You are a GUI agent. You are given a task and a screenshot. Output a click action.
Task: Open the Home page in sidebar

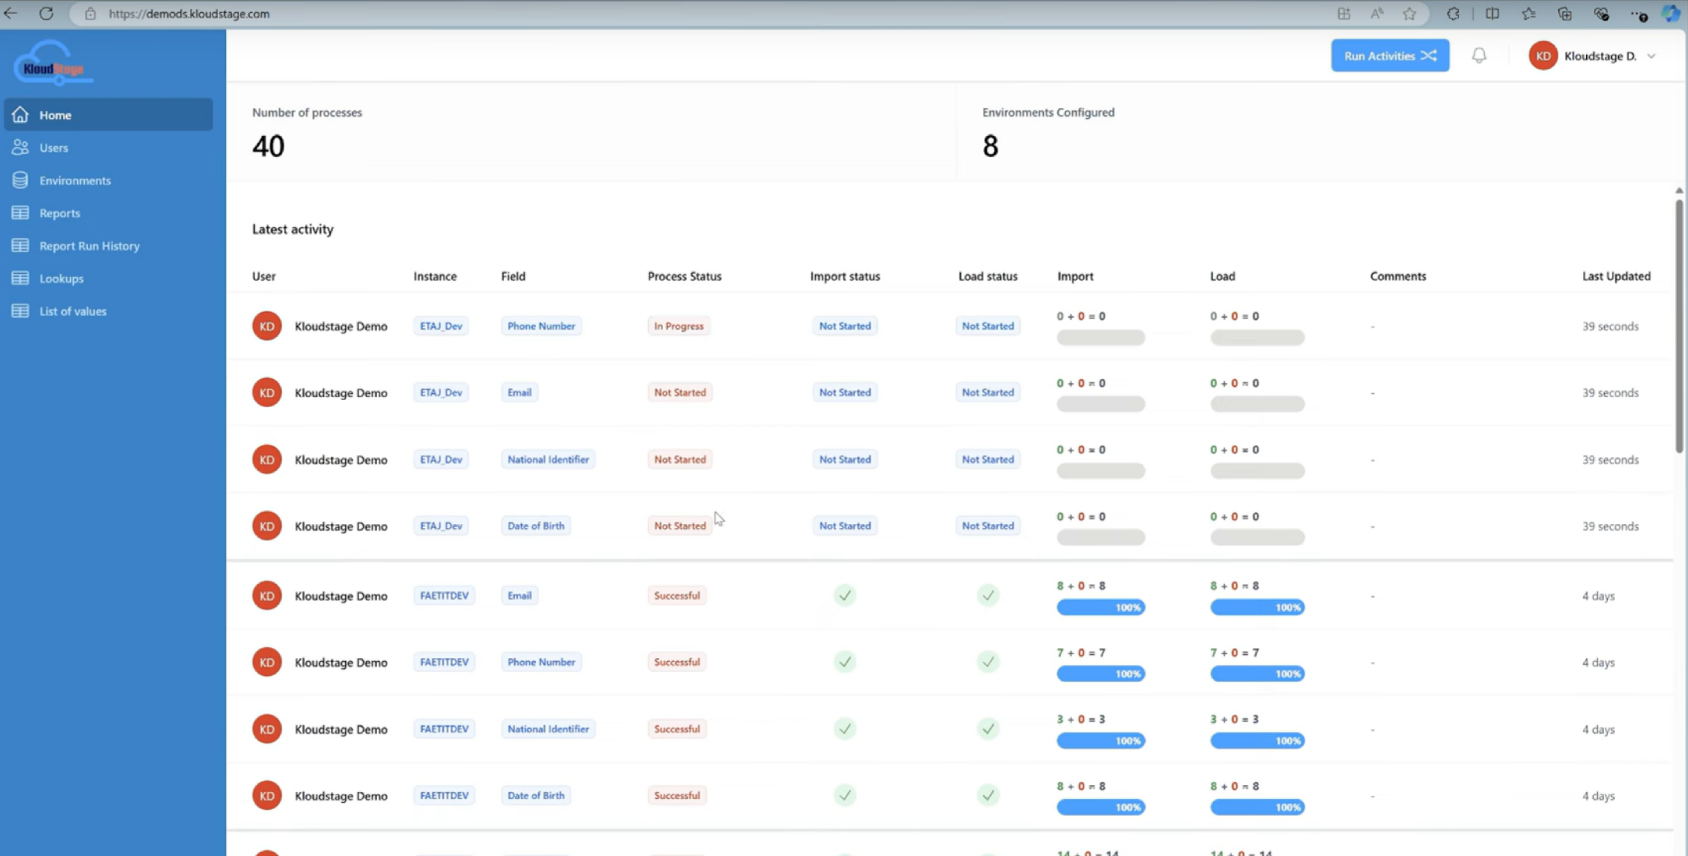point(108,115)
